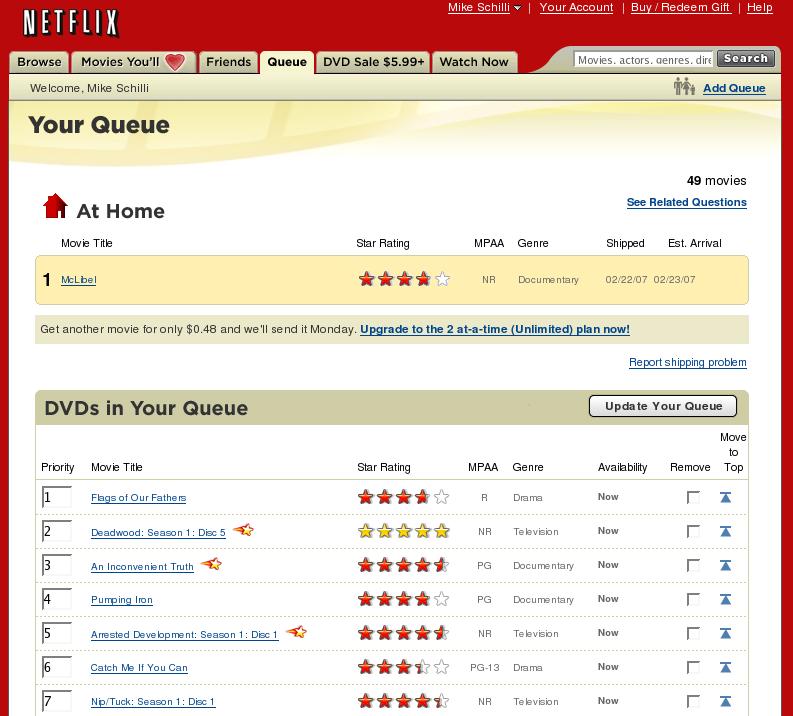Move Flags of Our Fathers to top

click(726, 497)
